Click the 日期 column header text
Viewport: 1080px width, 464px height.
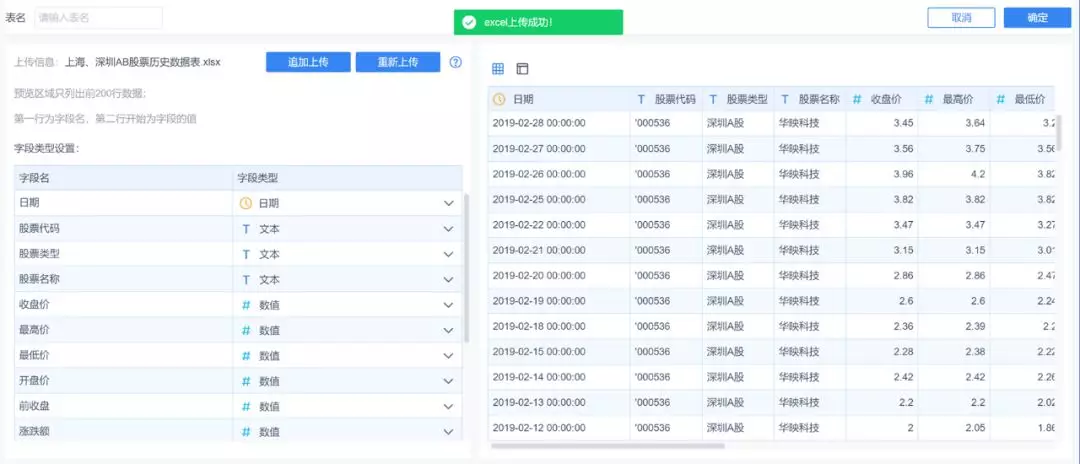pos(523,99)
